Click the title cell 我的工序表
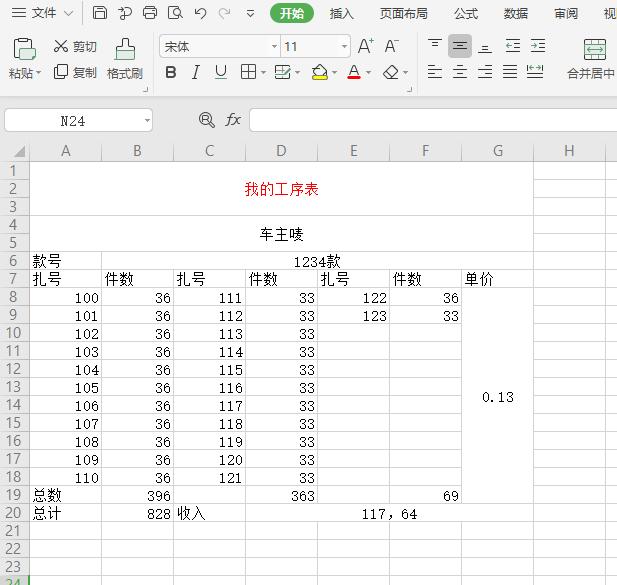617x585 pixels. point(281,189)
